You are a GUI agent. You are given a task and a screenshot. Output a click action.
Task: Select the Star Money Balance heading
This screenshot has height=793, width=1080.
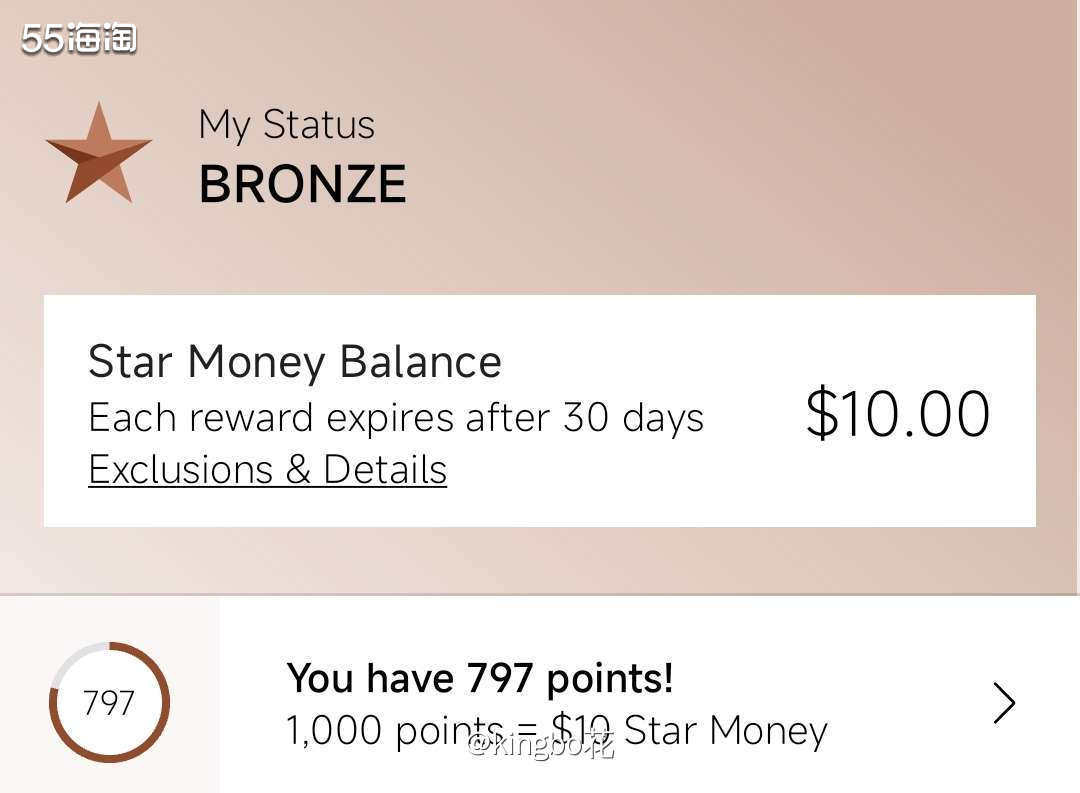coord(294,362)
